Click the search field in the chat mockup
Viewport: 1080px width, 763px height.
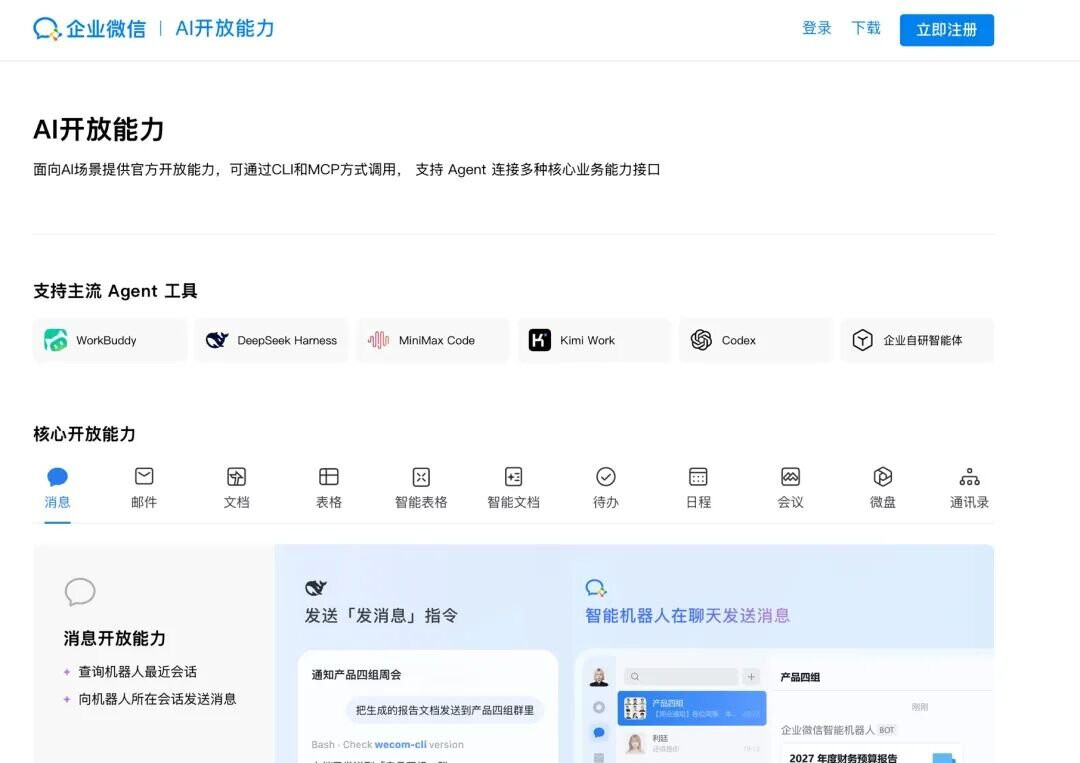point(681,676)
